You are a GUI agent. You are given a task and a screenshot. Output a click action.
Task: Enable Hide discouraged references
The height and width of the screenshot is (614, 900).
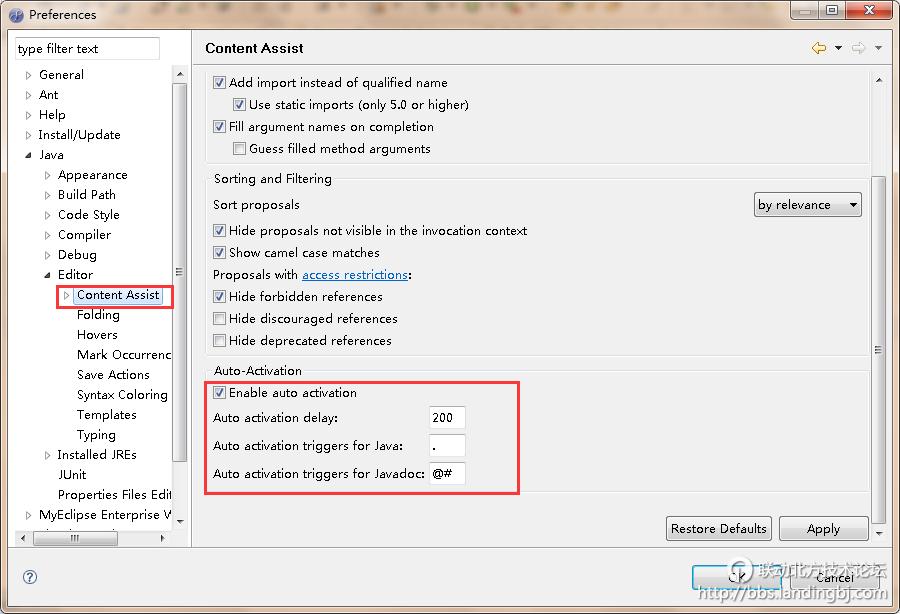(x=220, y=319)
